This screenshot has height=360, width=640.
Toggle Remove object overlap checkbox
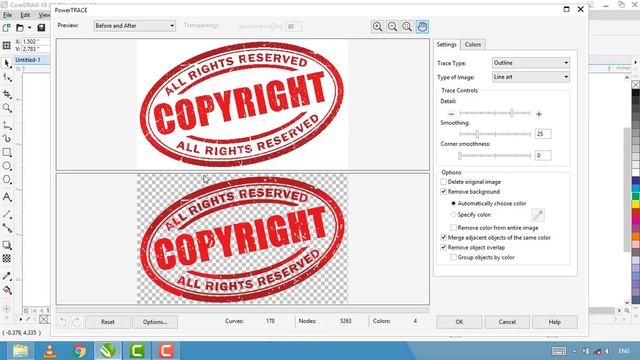point(444,247)
